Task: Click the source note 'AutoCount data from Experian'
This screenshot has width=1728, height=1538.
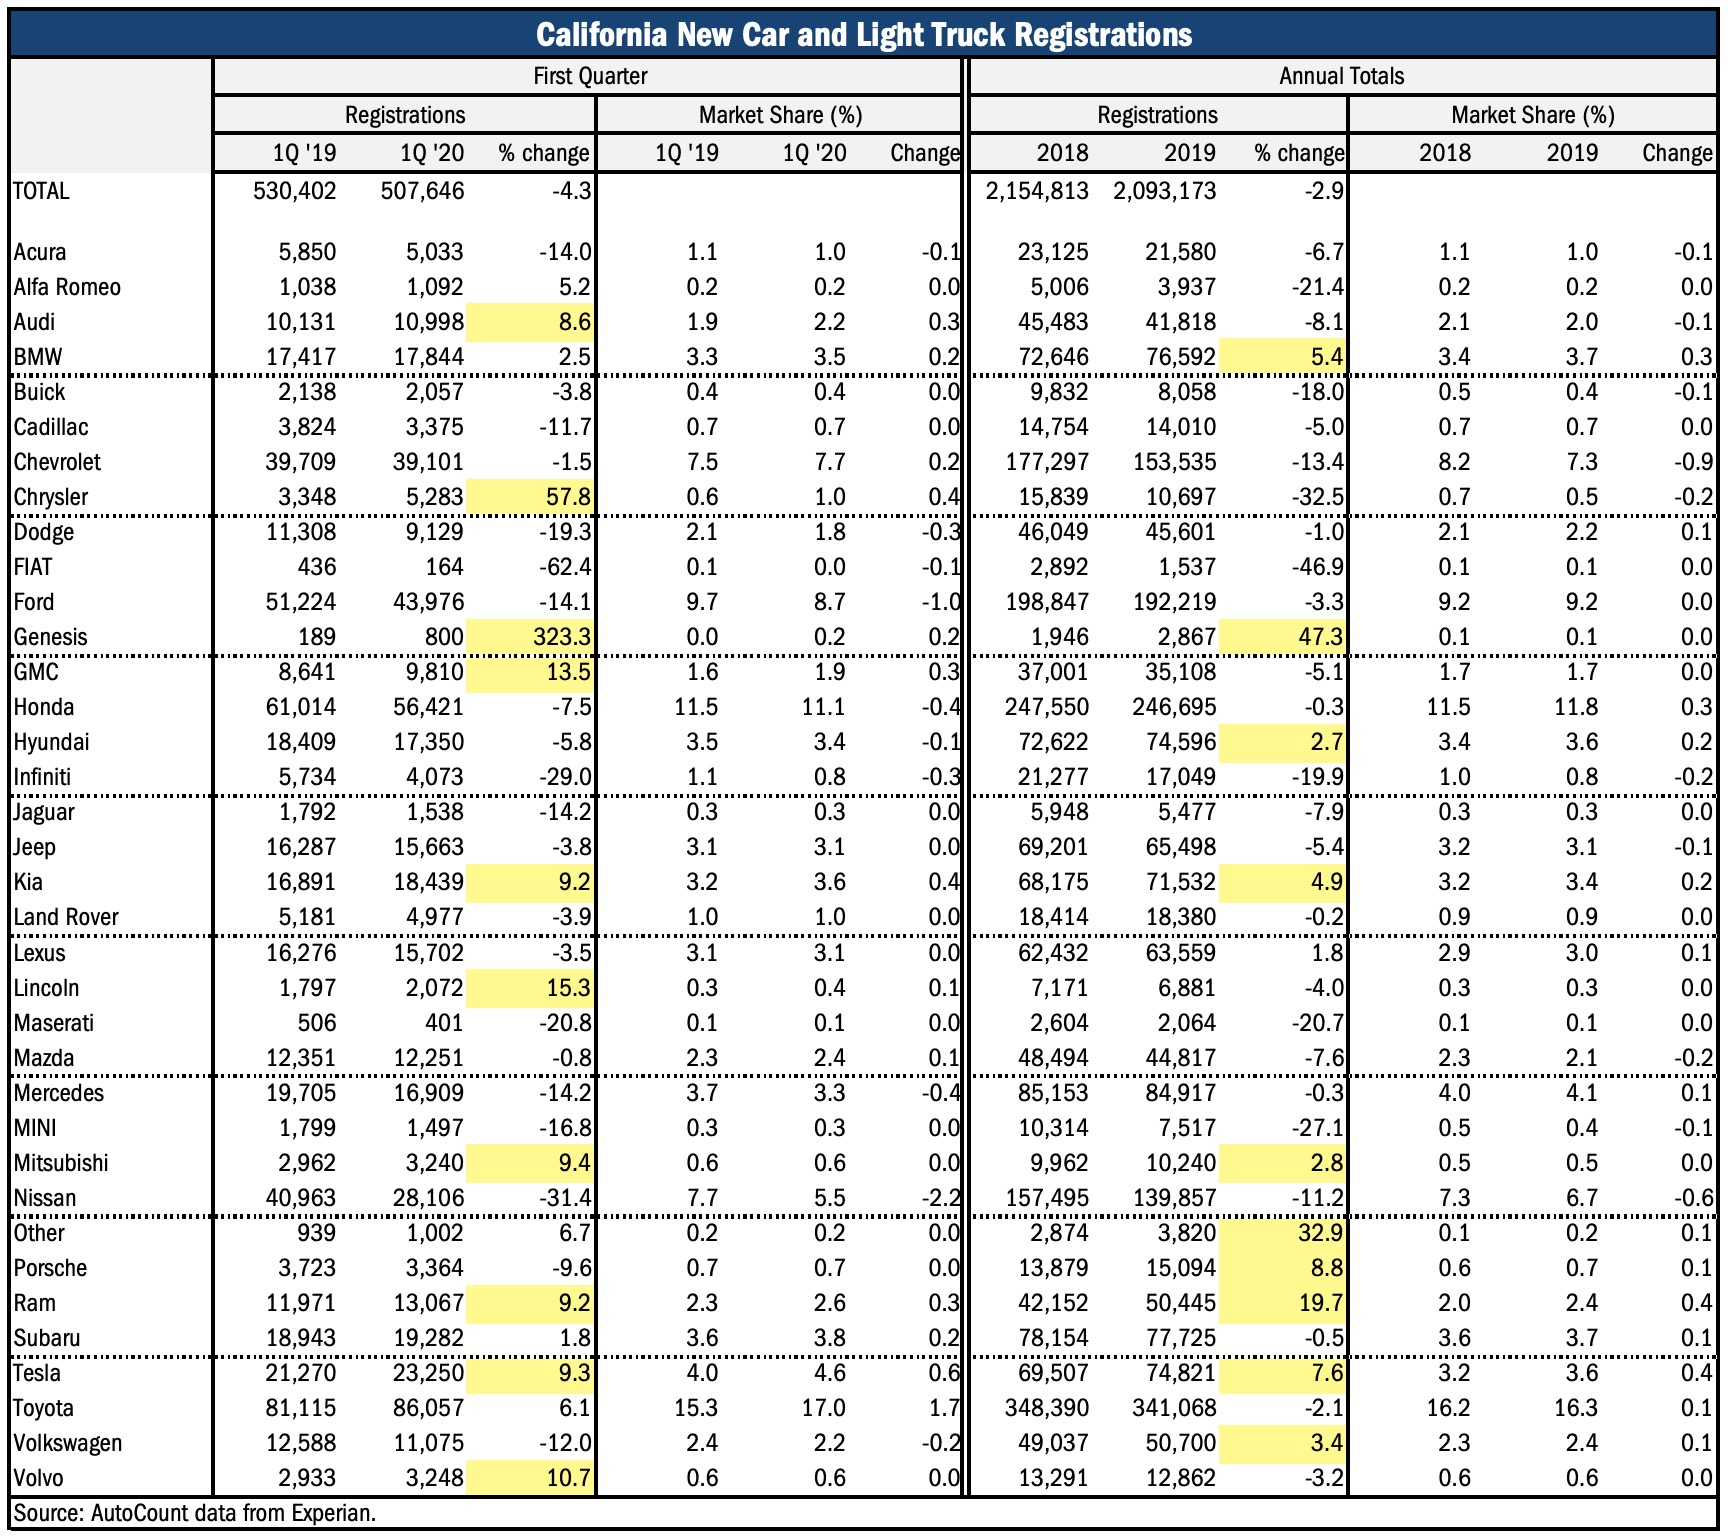Action: pyautogui.click(x=194, y=1512)
